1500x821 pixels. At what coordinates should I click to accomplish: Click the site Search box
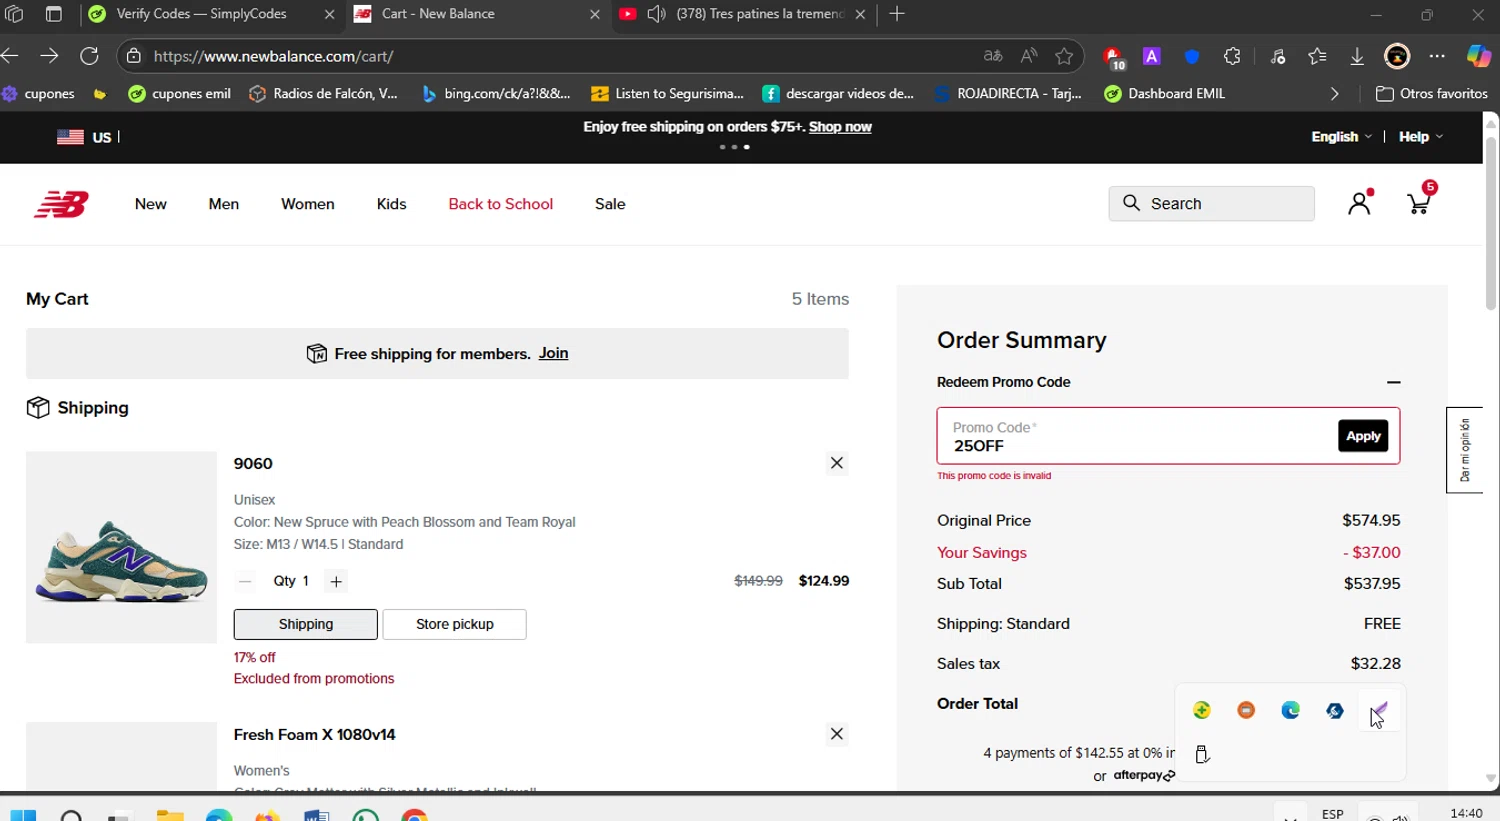1211,203
